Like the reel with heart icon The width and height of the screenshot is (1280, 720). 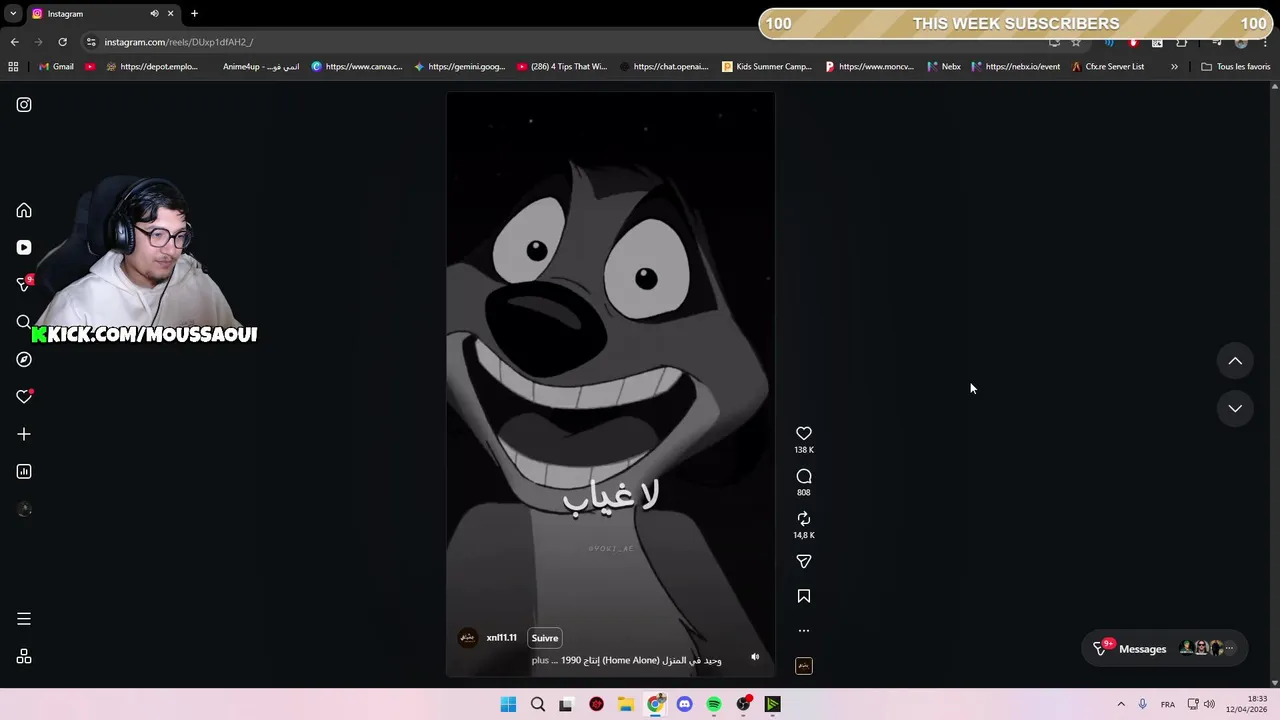pyautogui.click(x=804, y=433)
